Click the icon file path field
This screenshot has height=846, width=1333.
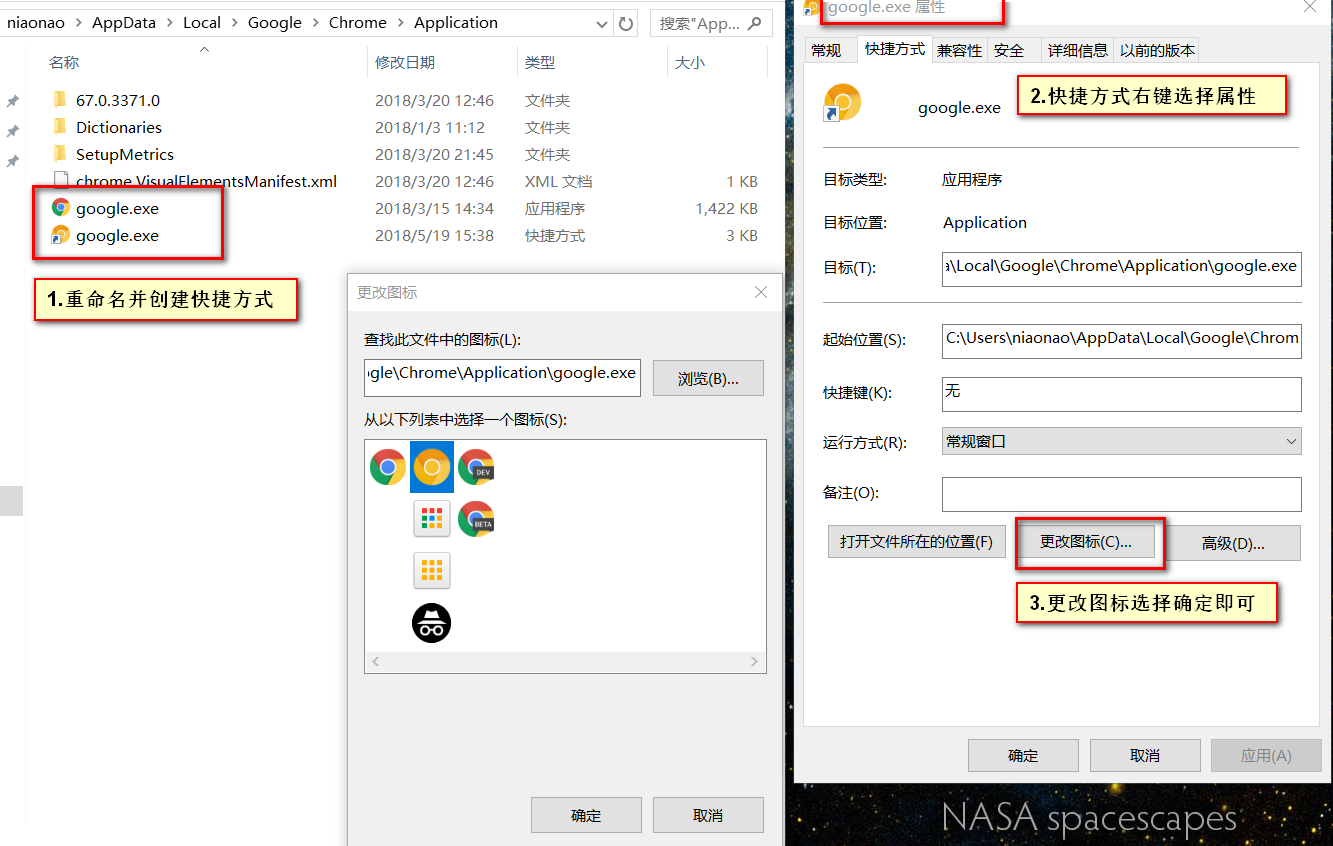click(x=502, y=377)
